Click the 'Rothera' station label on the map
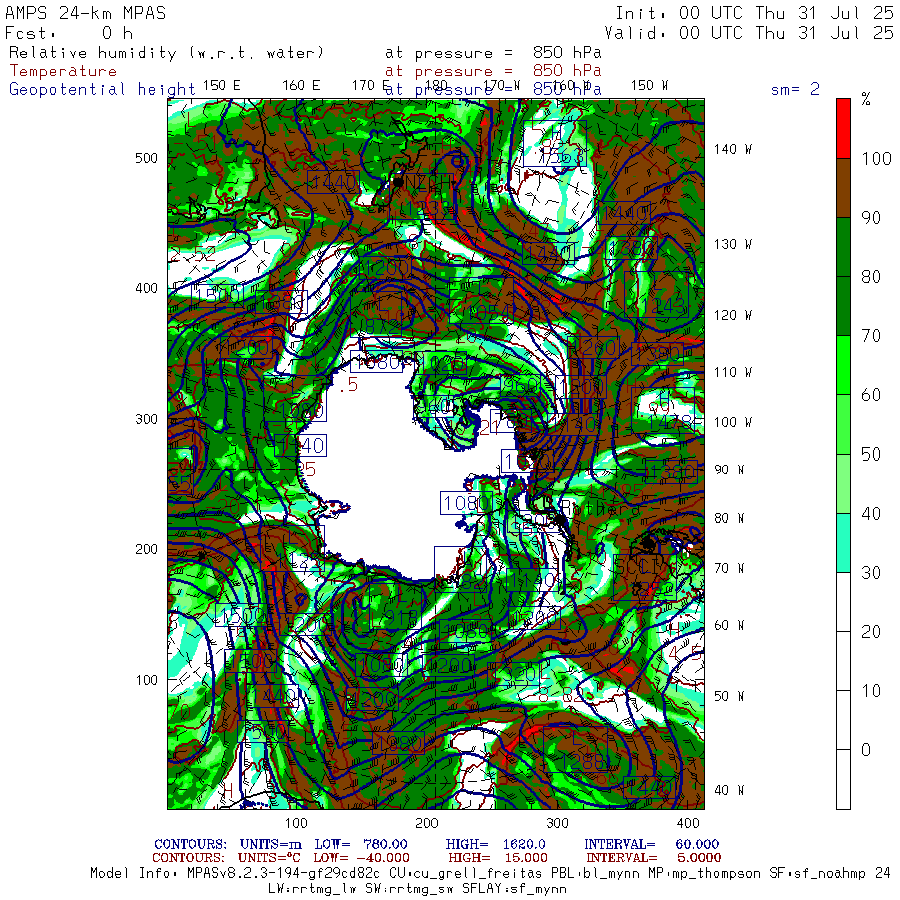The image size is (900, 900). pyautogui.click(x=600, y=507)
